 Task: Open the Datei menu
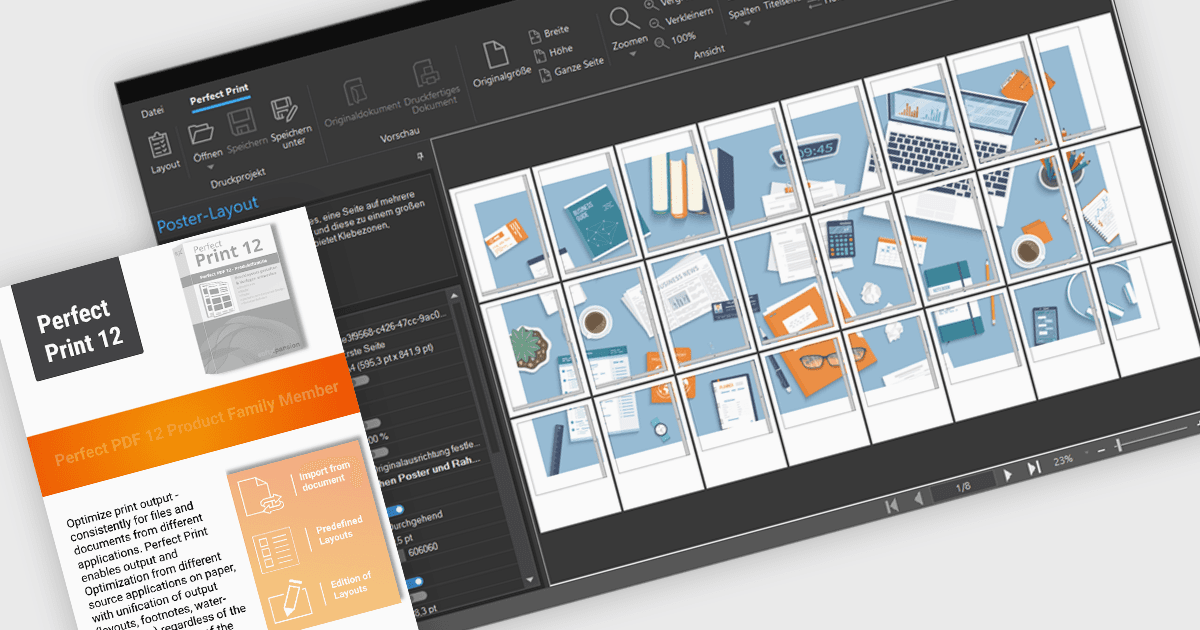[x=152, y=112]
